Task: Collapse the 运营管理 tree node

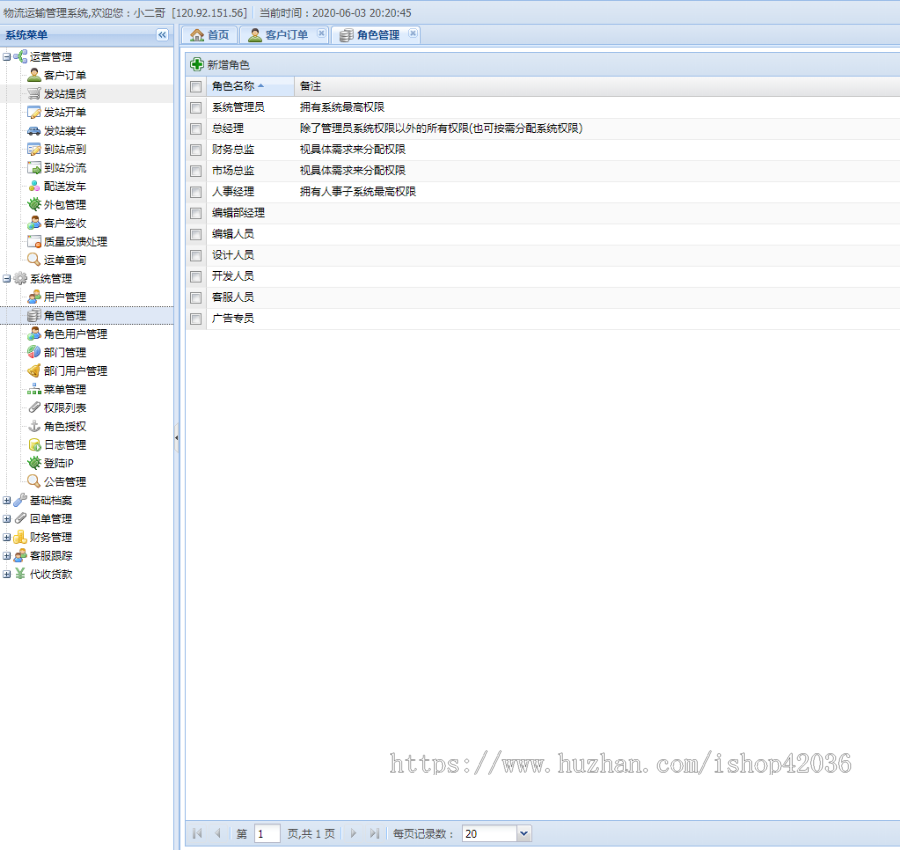Action: tap(7, 56)
